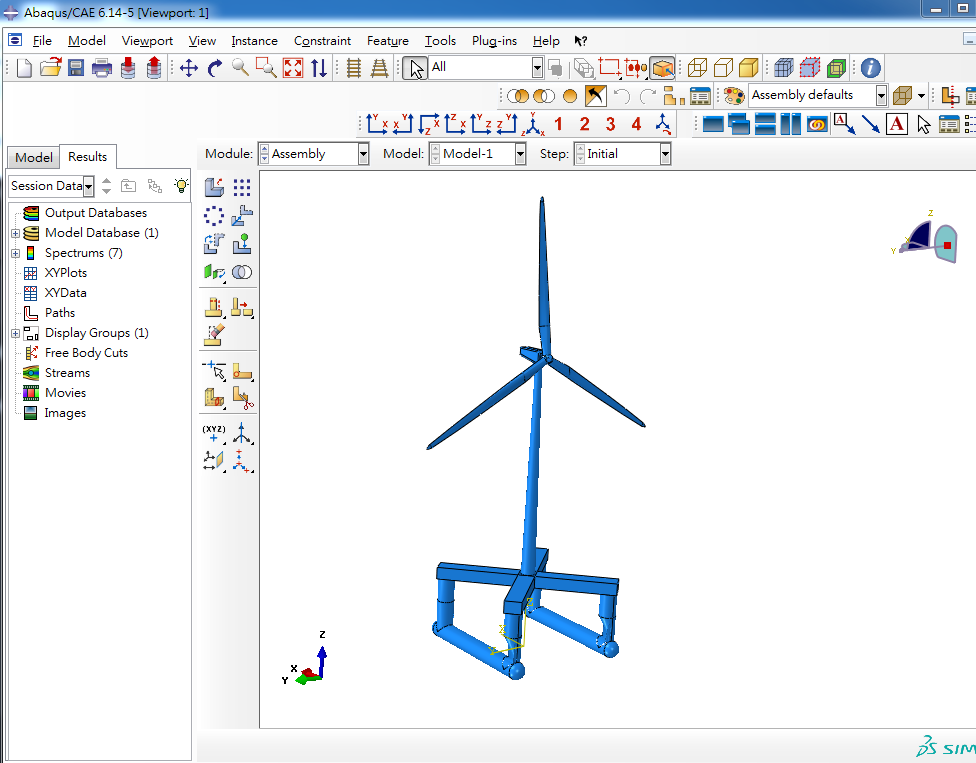Click the Create Datum Point XYZ tool
Viewport: 976px width, 763px height.
pyautogui.click(x=214, y=433)
